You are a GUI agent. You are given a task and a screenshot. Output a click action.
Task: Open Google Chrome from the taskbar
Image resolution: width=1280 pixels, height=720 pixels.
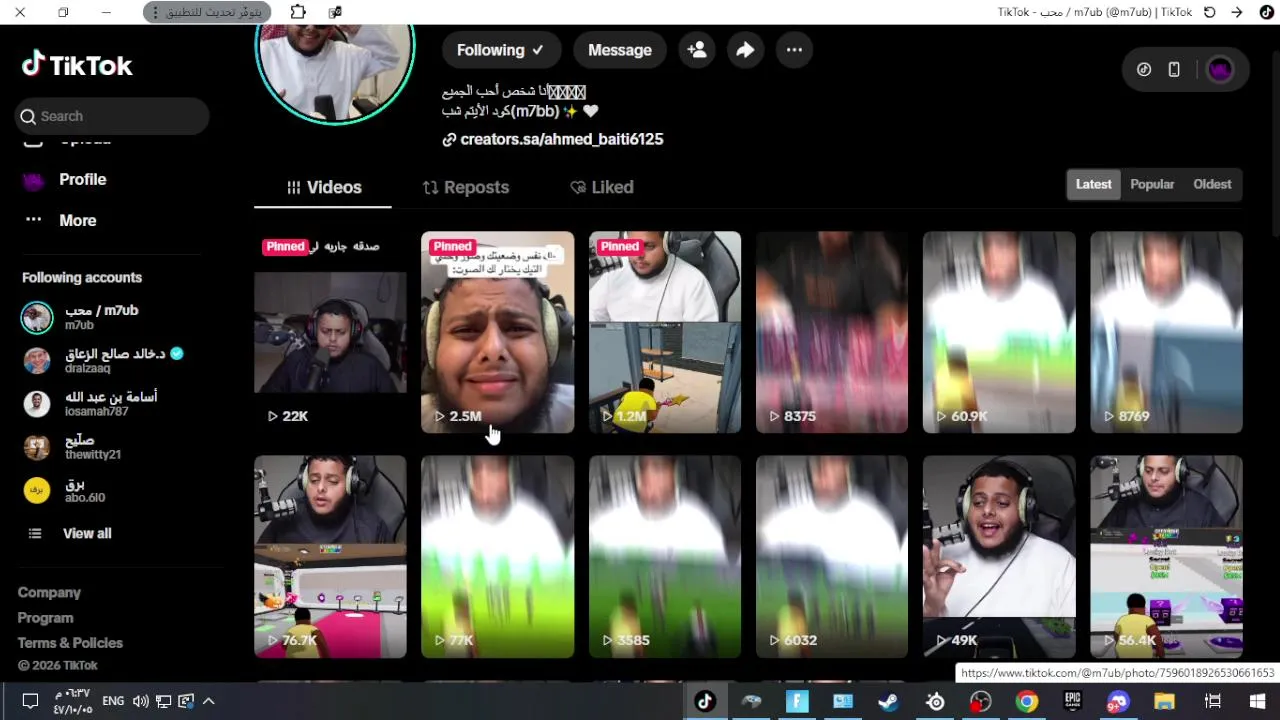click(x=1027, y=701)
